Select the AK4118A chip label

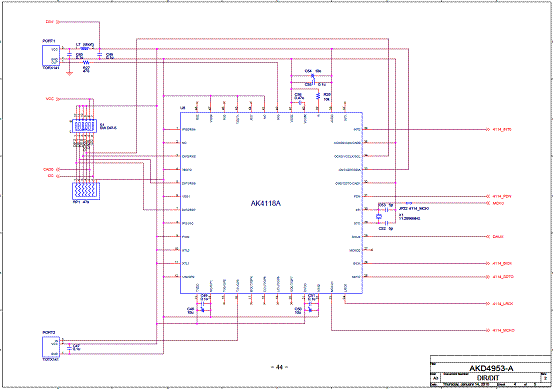pos(266,203)
